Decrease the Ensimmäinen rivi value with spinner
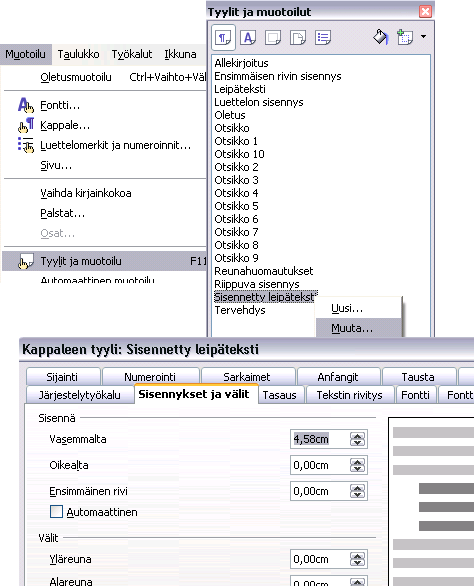Image resolution: width=476 pixels, height=588 pixels. click(357, 495)
